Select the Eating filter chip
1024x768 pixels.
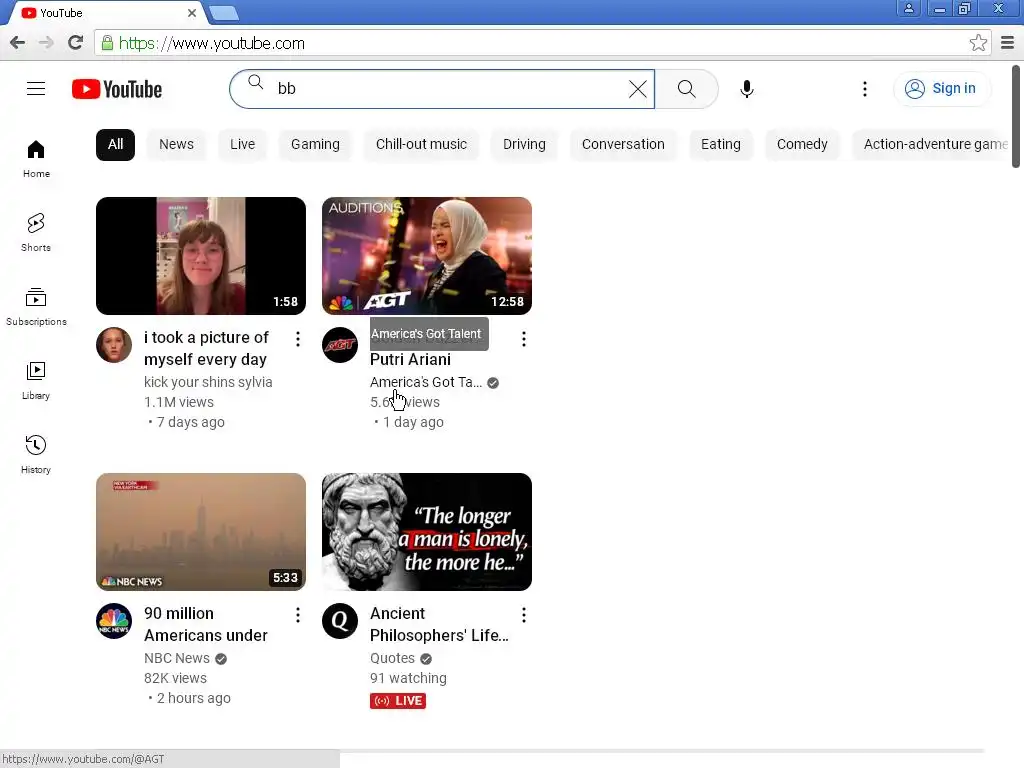coord(720,144)
